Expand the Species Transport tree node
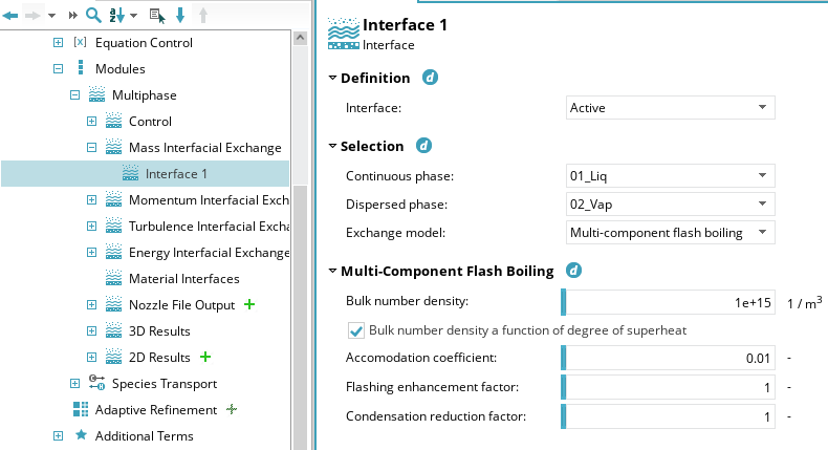The width and height of the screenshot is (828, 450). click(x=75, y=383)
